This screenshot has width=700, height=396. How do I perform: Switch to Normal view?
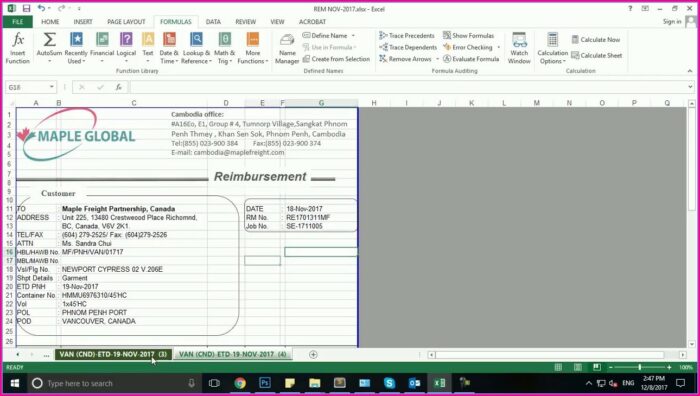(558, 367)
